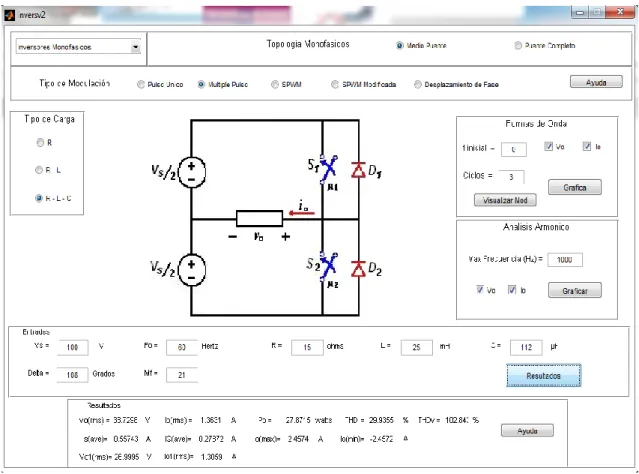Close the inversv2 window
Screen dimensions: 639x474
point(620,12)
